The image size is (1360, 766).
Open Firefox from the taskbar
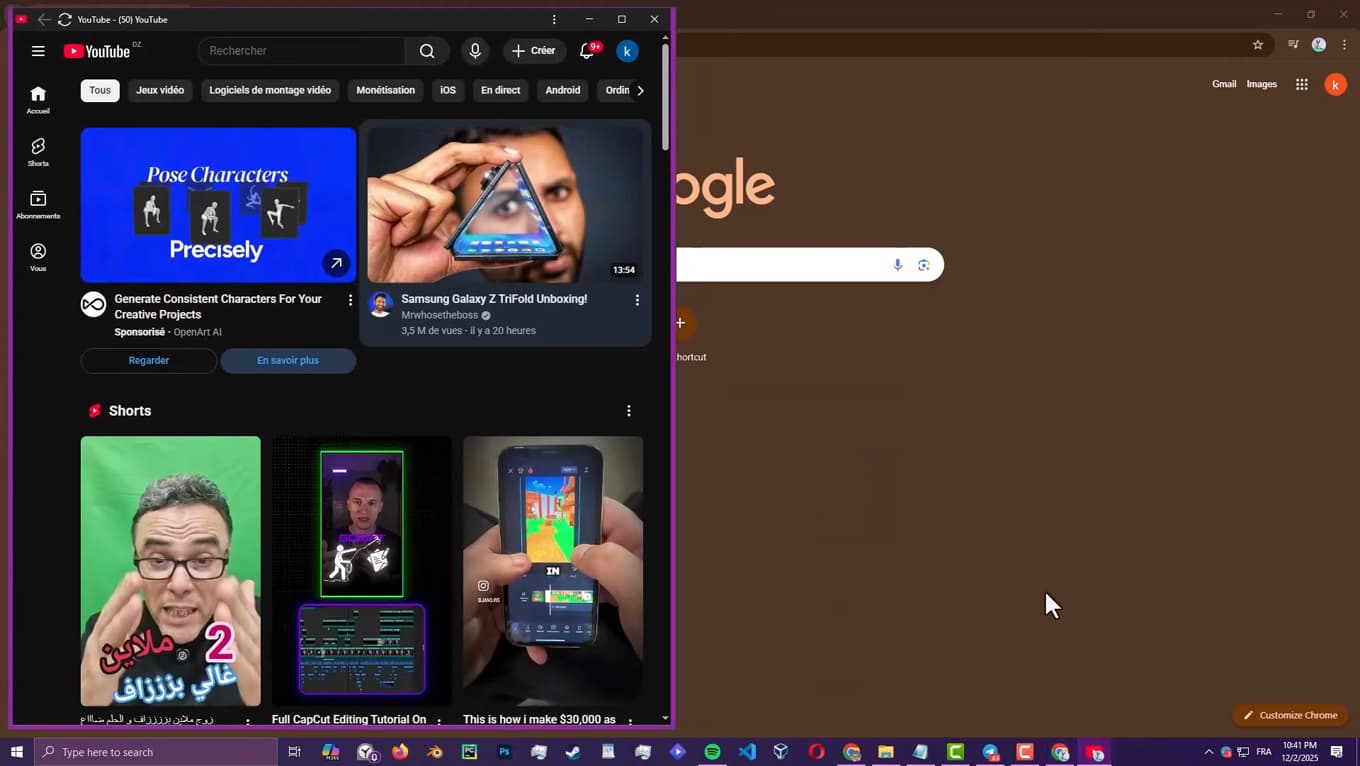[x=400, y=752]
